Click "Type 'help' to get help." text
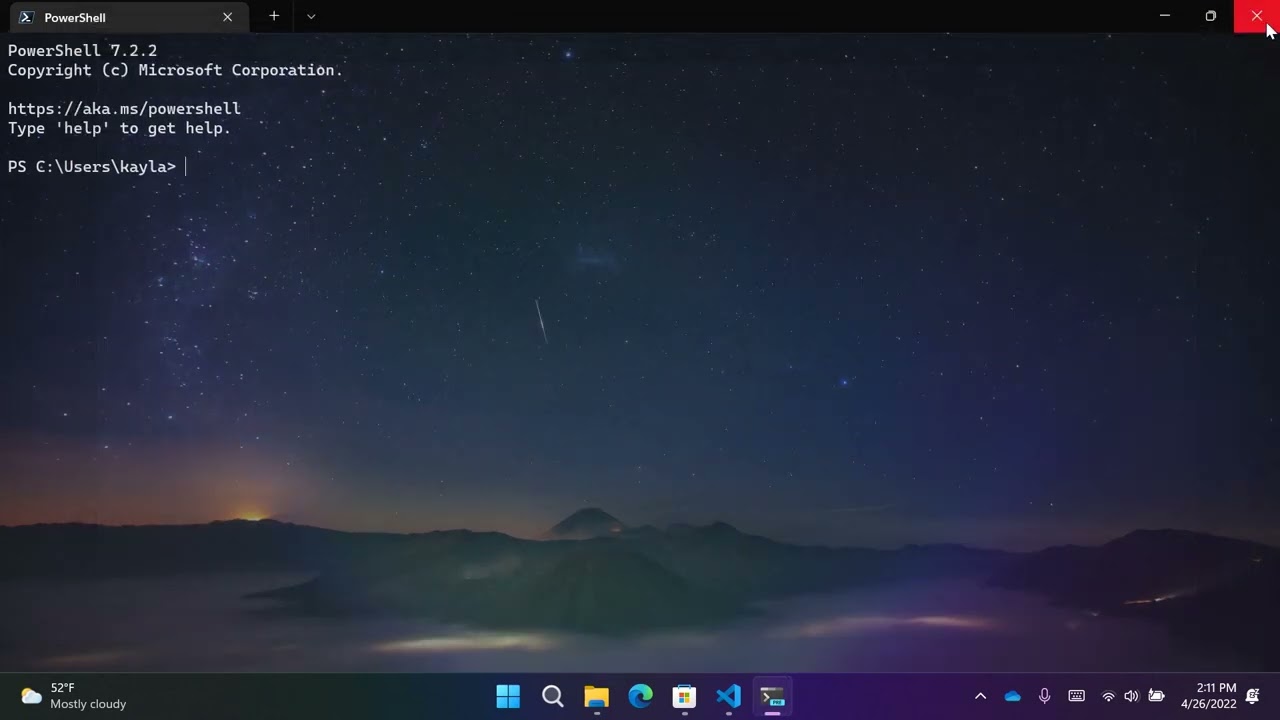Screen dimensions: 1280x720 (119, 128)
